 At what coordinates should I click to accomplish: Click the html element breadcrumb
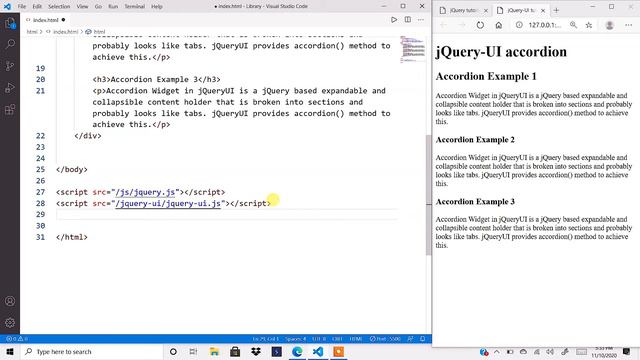coord(99,31)
